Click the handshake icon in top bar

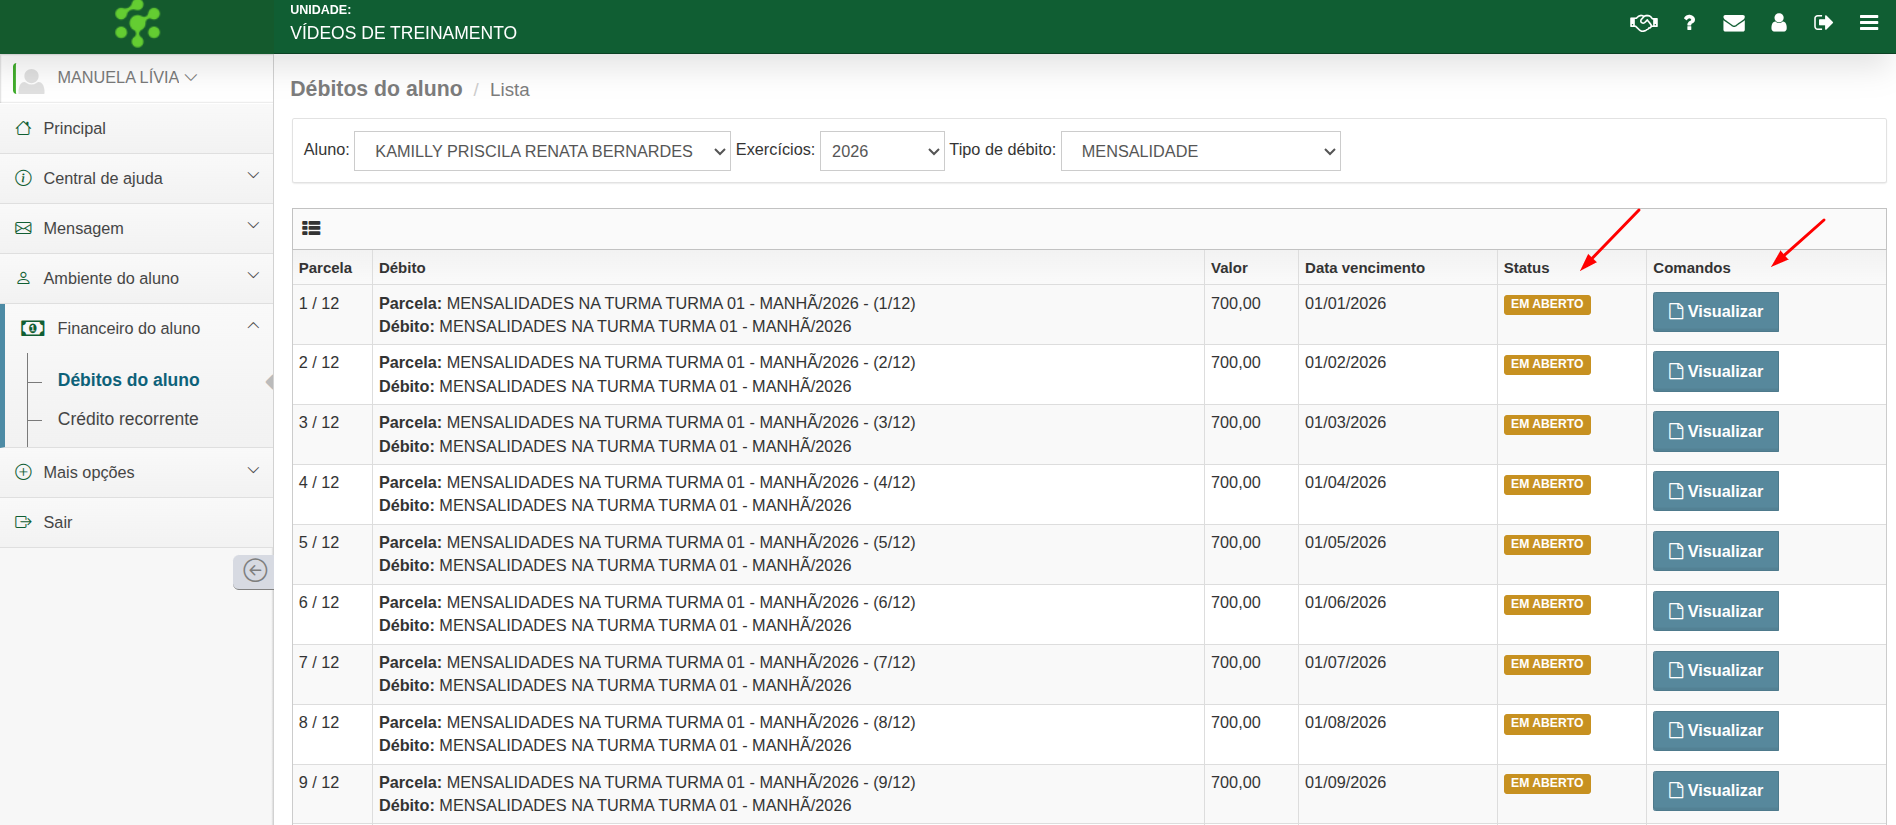[x=1643, y=23]
